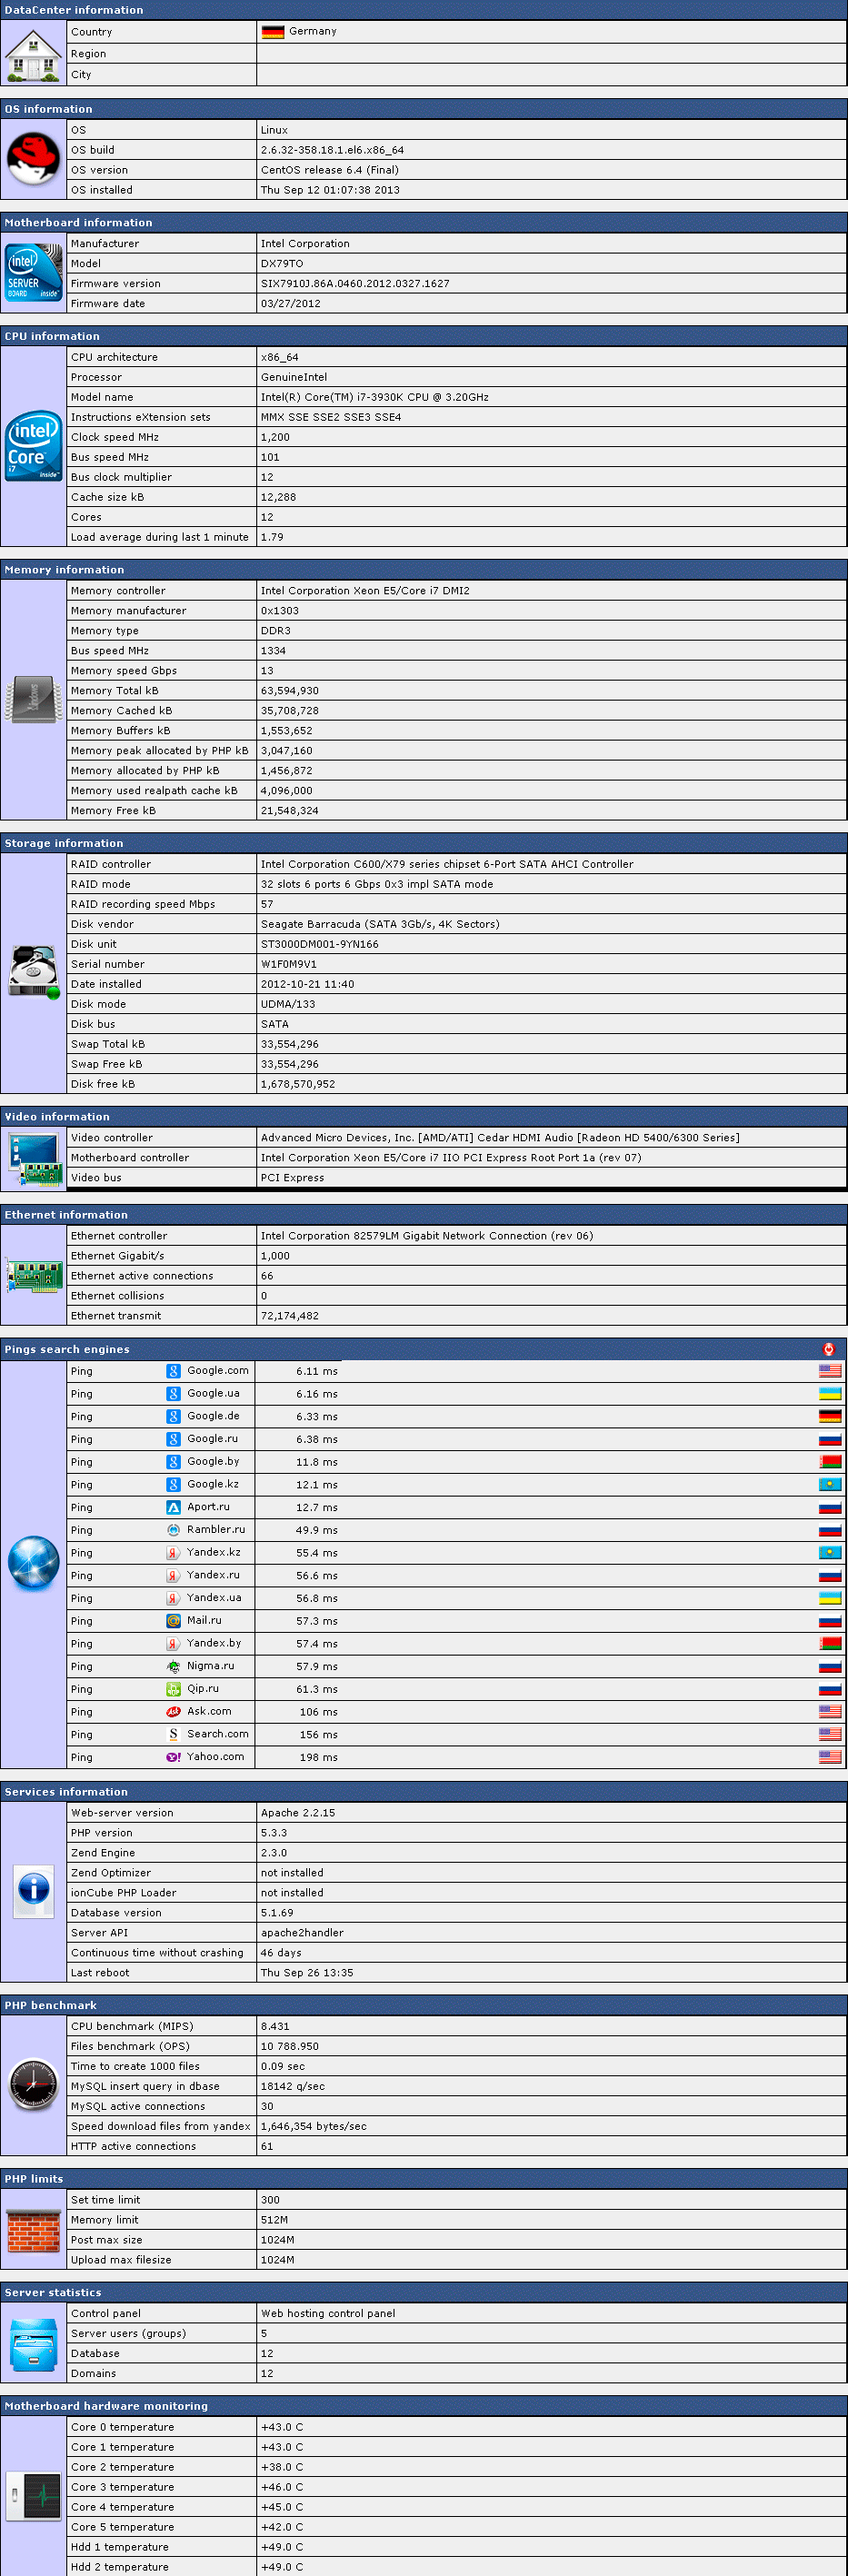
Task: Click the apache2handler Server API value
Action: [302, 1933]
